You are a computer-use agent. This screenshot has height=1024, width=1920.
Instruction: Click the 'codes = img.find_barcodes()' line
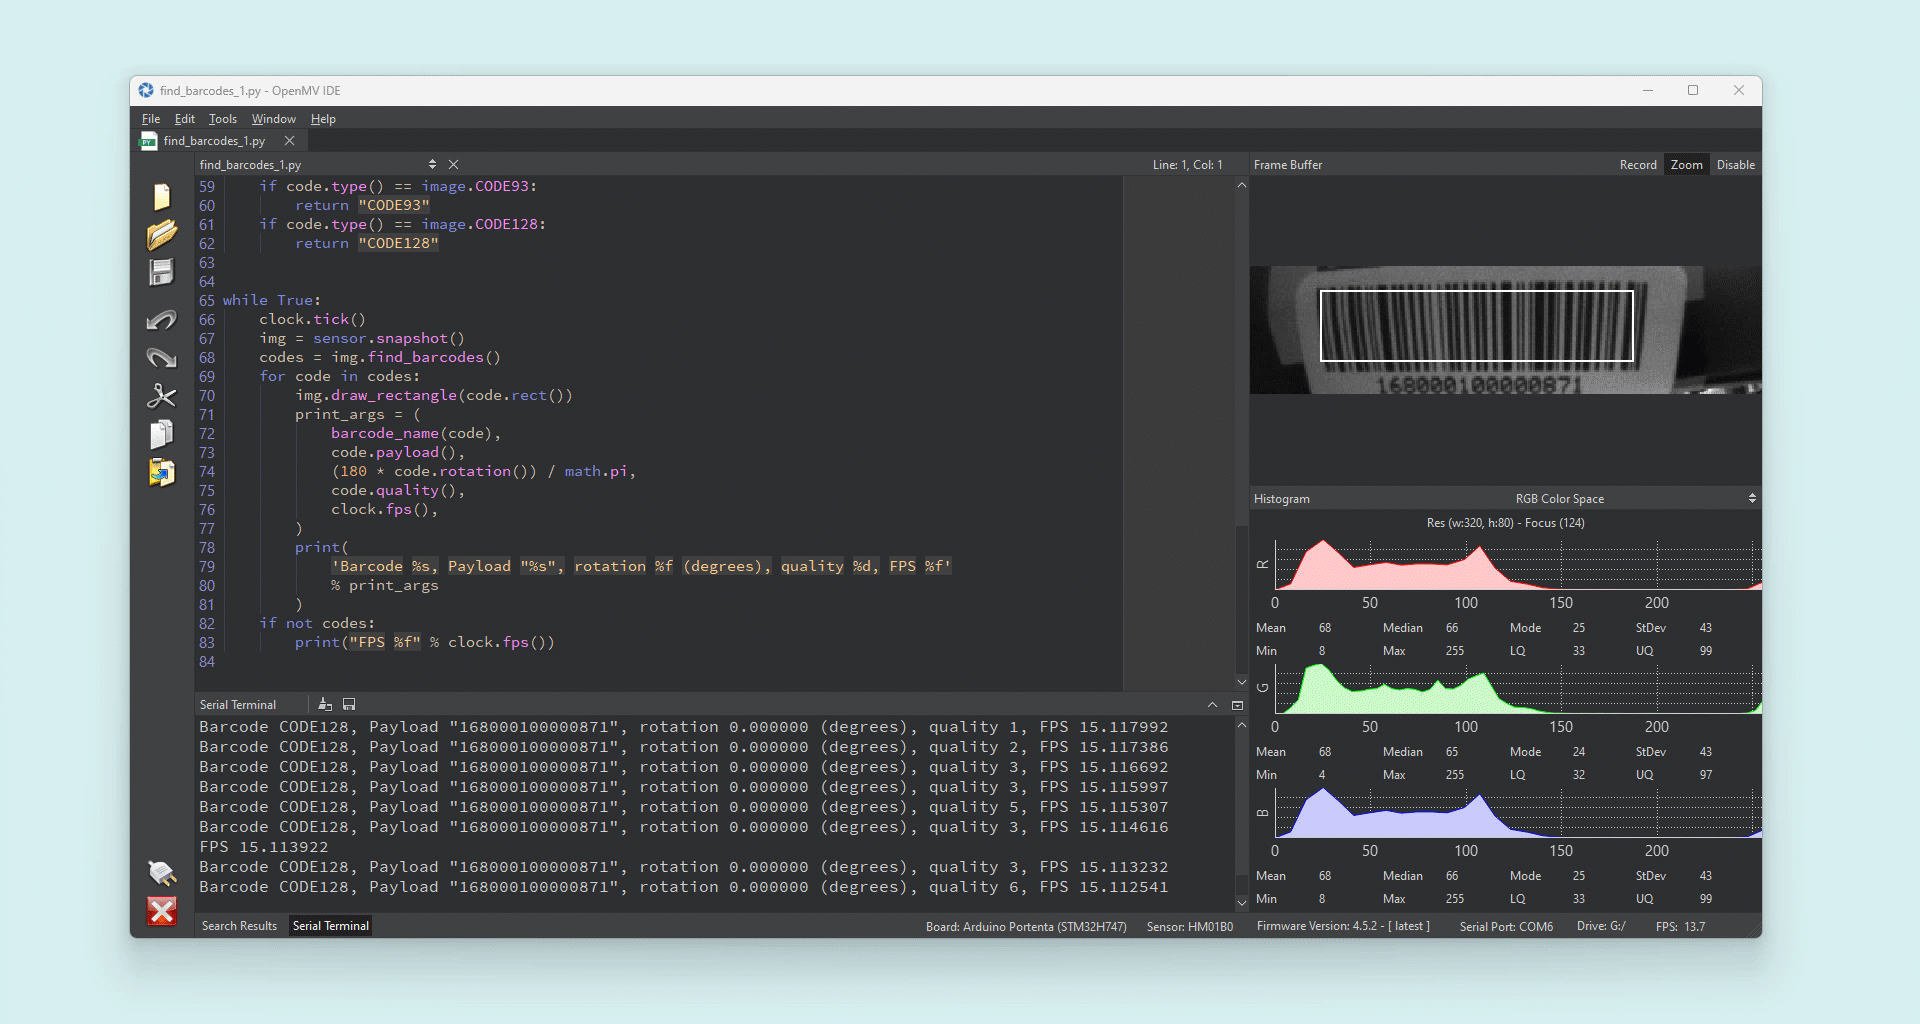coord(380,357)
